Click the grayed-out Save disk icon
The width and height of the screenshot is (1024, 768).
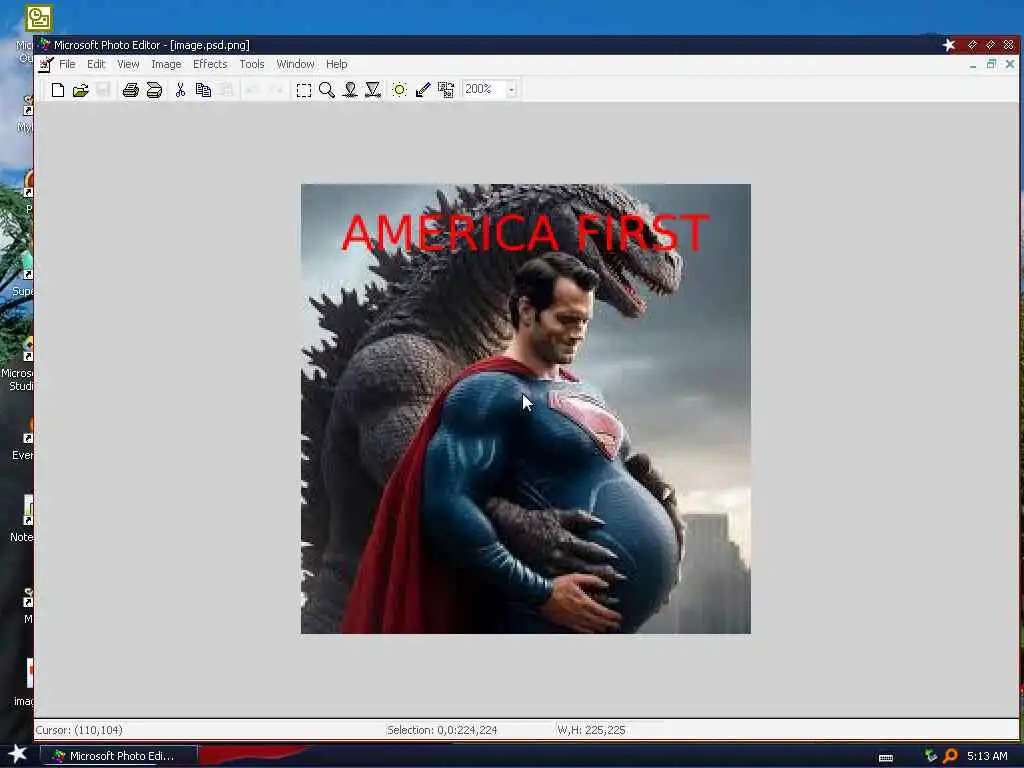coord(103,90)
